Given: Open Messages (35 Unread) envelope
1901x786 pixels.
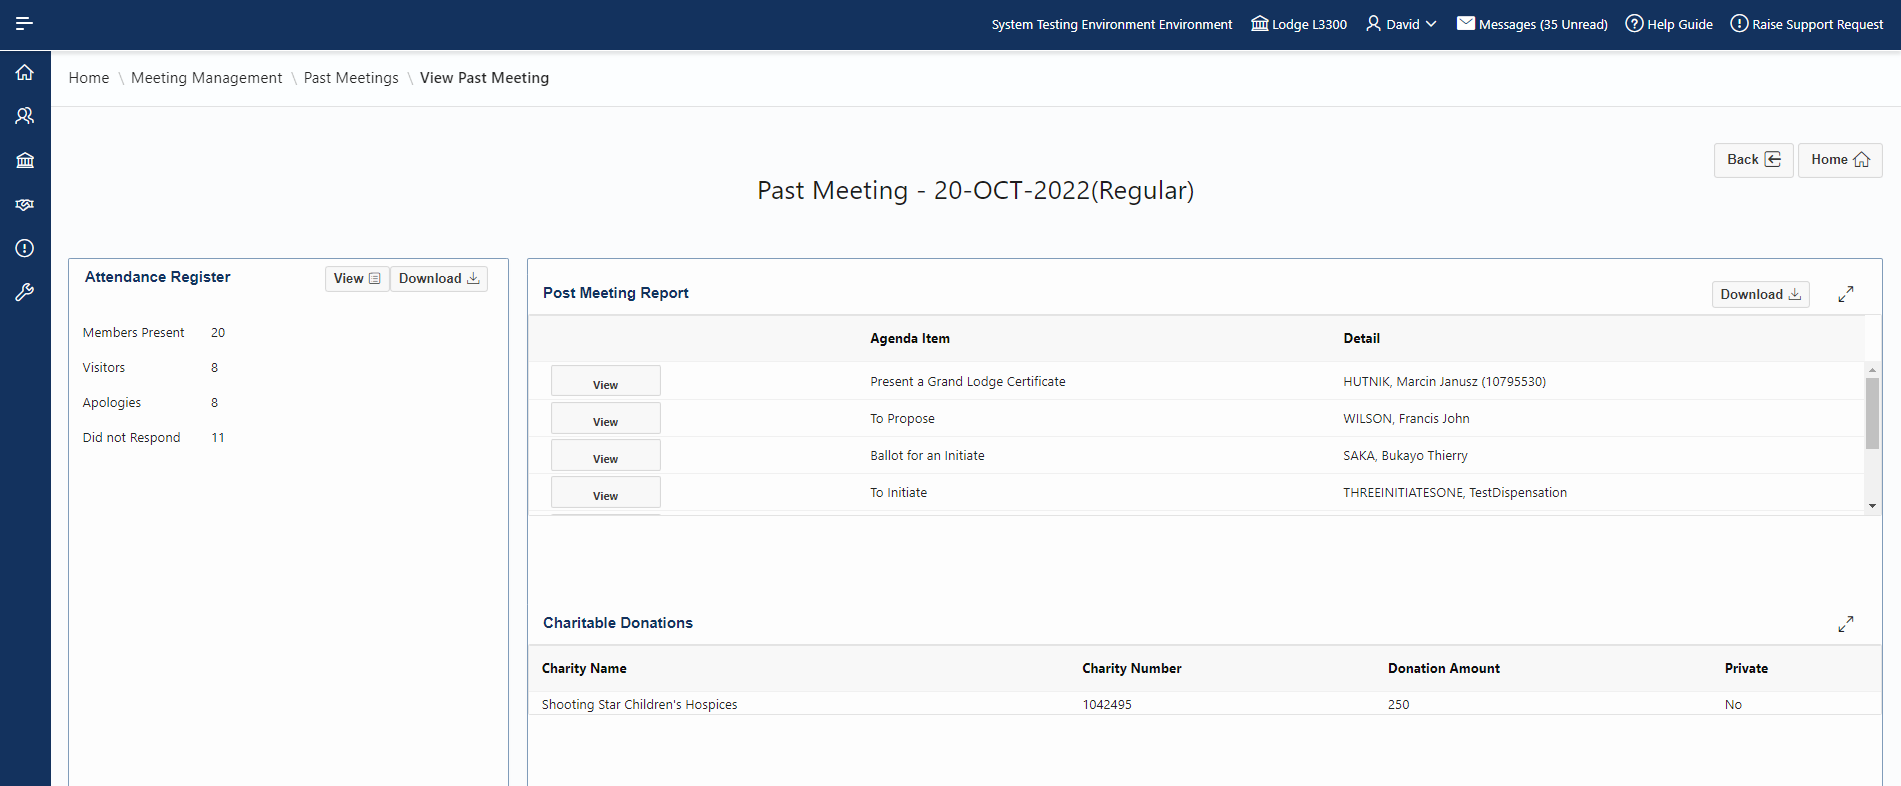Looking at the screenshot, I should [x=1531, y=24].
